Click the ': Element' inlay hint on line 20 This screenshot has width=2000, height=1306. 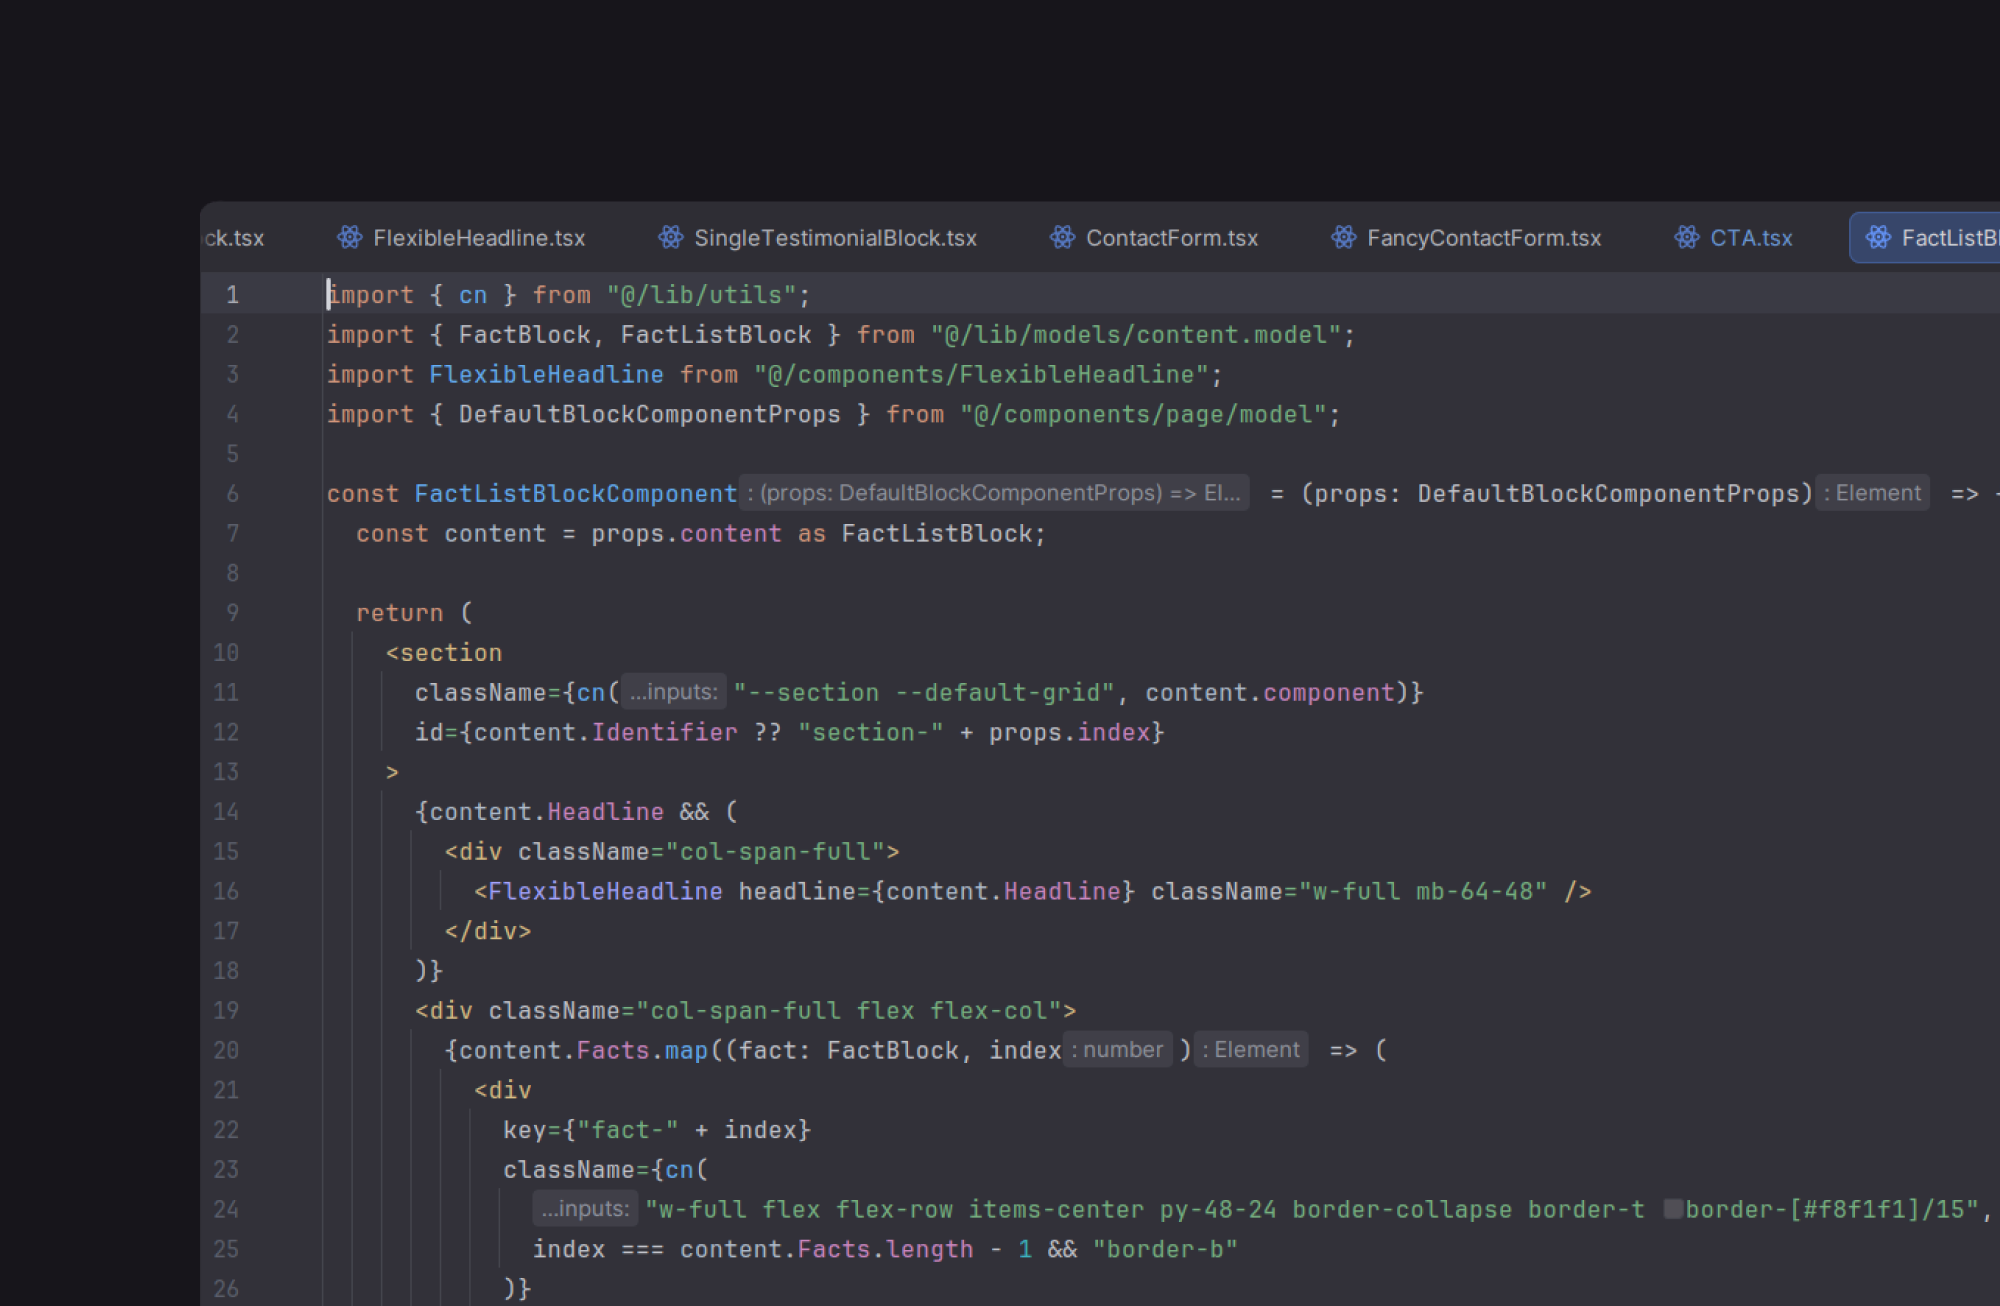tap(1251, 1050)
